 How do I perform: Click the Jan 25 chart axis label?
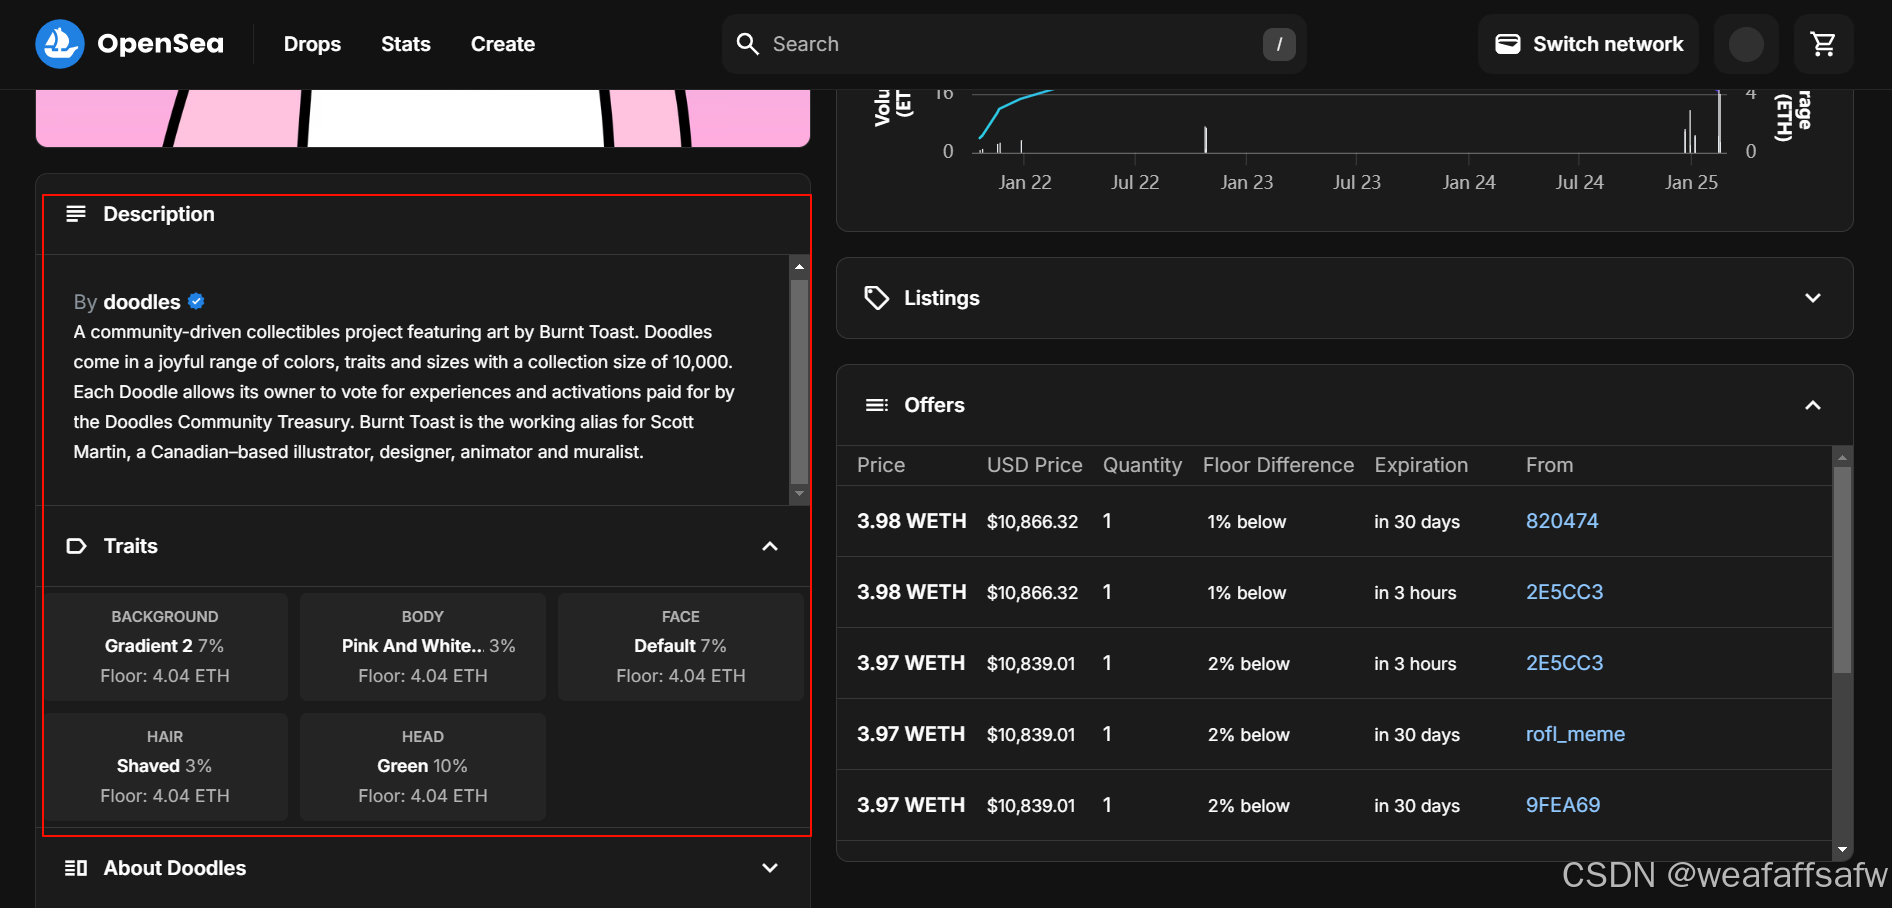[1691, 182]
